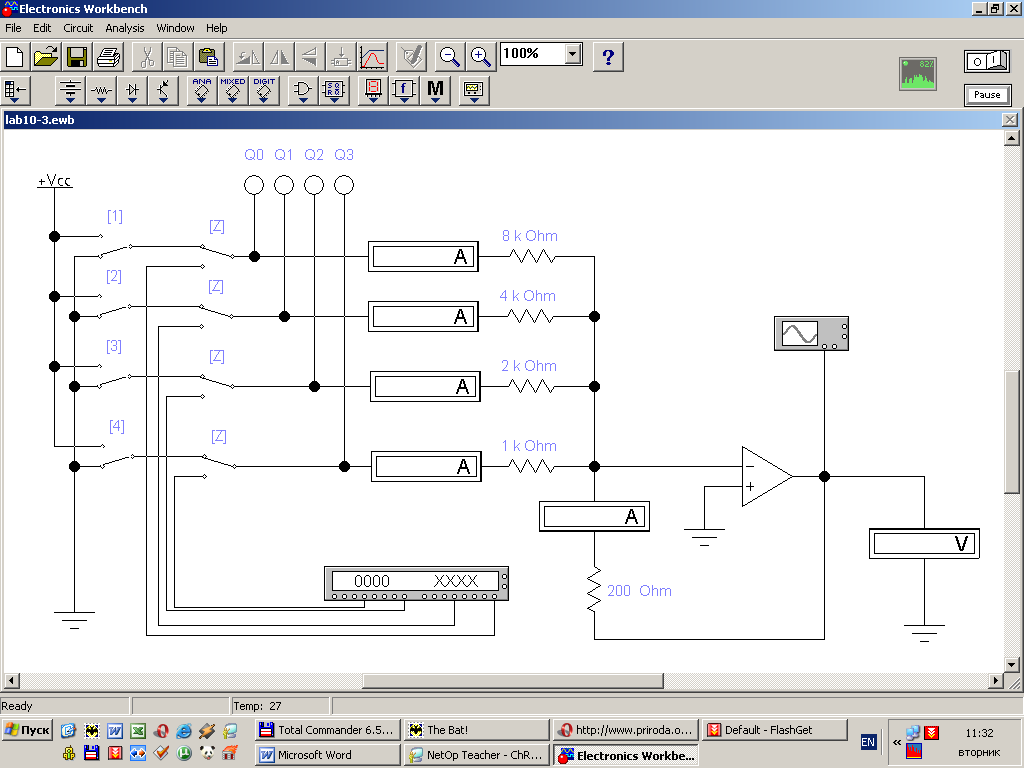This screenshot has height=768, width=1024.
Task: Display analysis graphs
Action: click(372, 57)
